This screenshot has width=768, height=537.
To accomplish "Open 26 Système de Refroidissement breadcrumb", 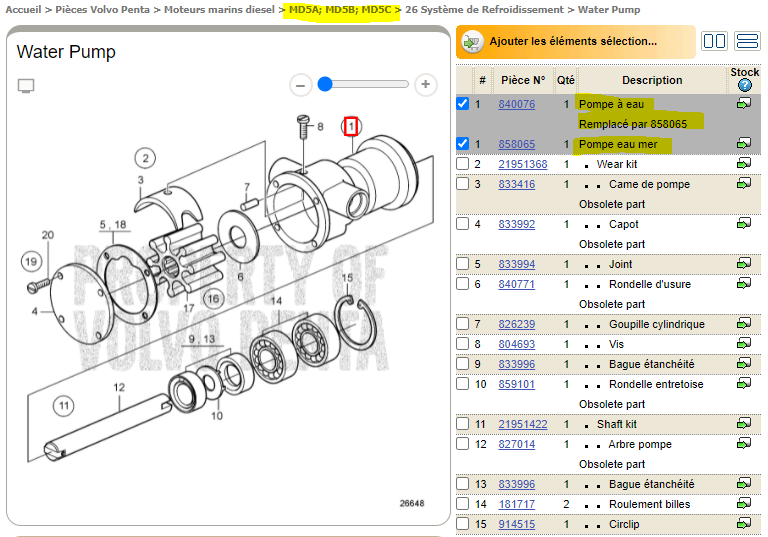I will [484, 10].
